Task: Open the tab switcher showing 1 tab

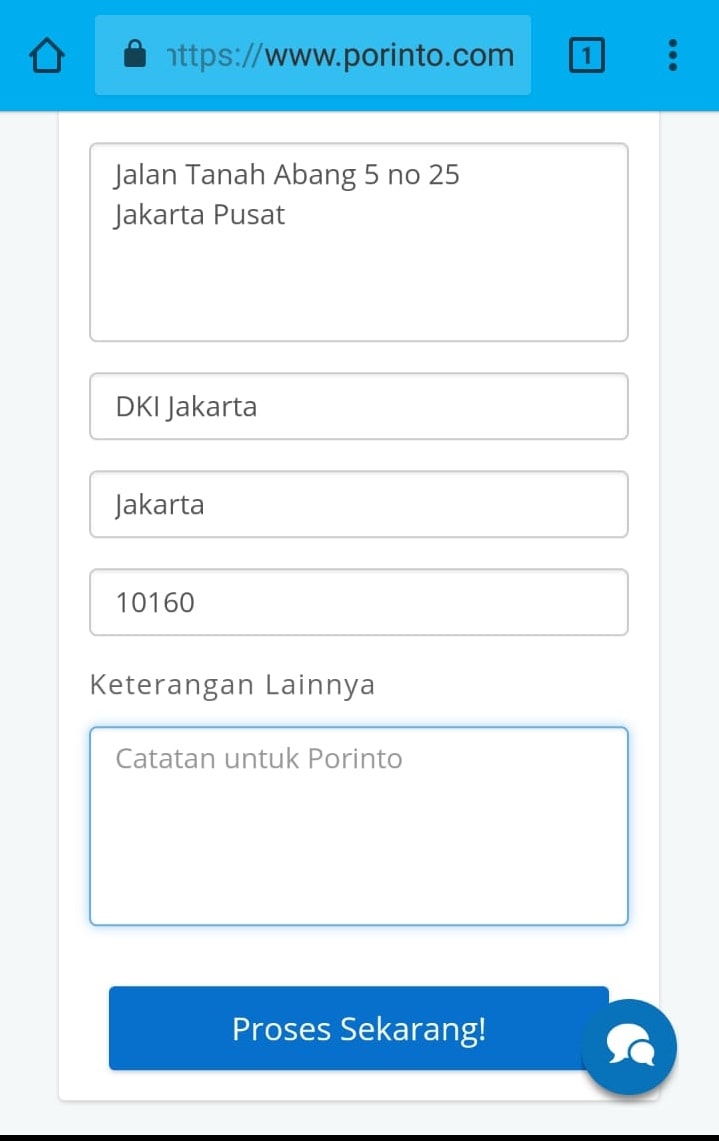Action: point(587,55)
